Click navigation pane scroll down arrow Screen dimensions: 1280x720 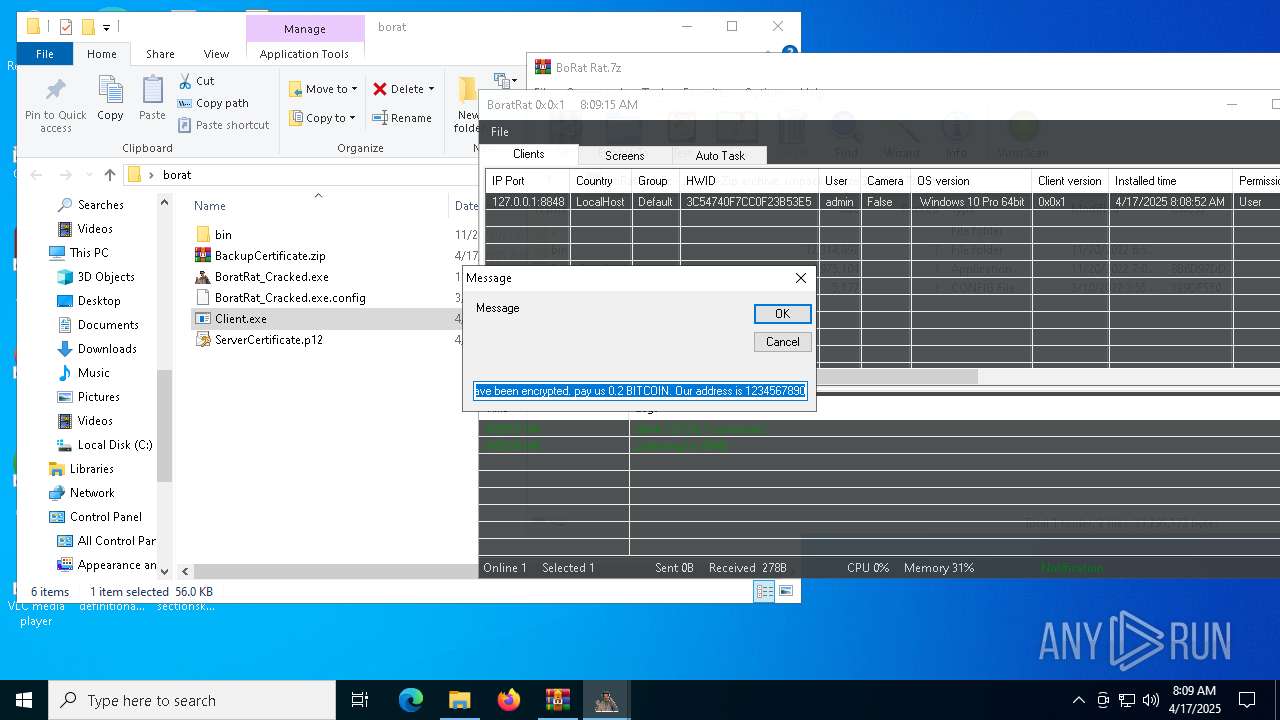click(x=165, y=571)
